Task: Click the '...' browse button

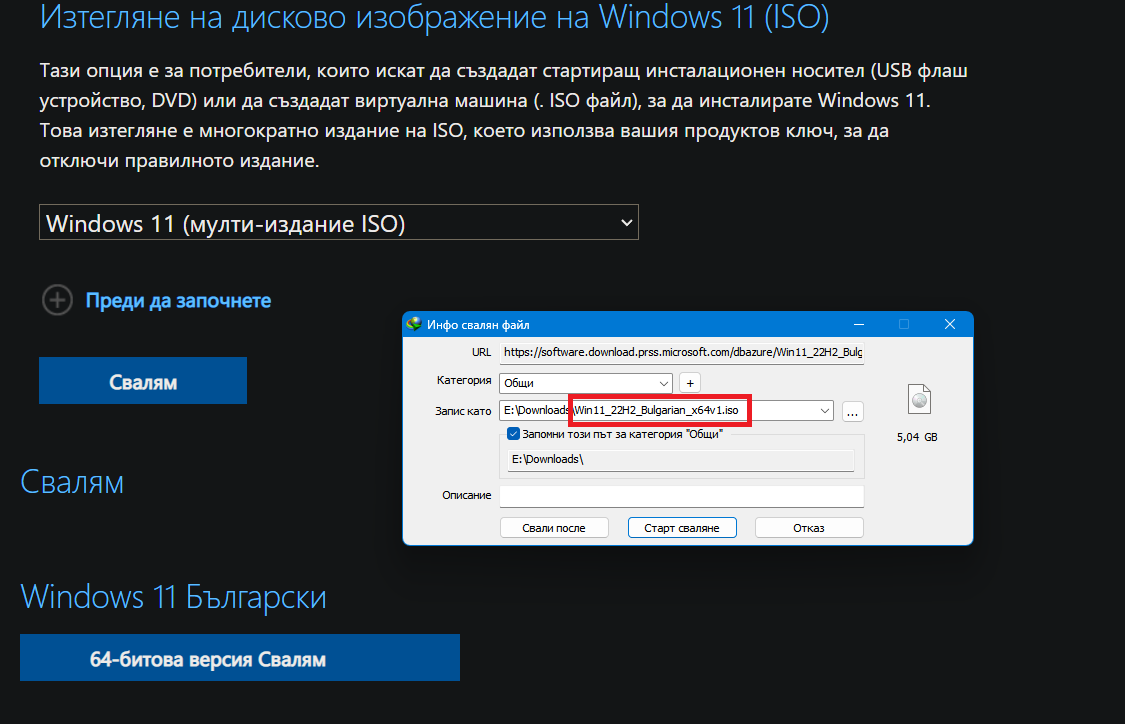Action: 852,412
